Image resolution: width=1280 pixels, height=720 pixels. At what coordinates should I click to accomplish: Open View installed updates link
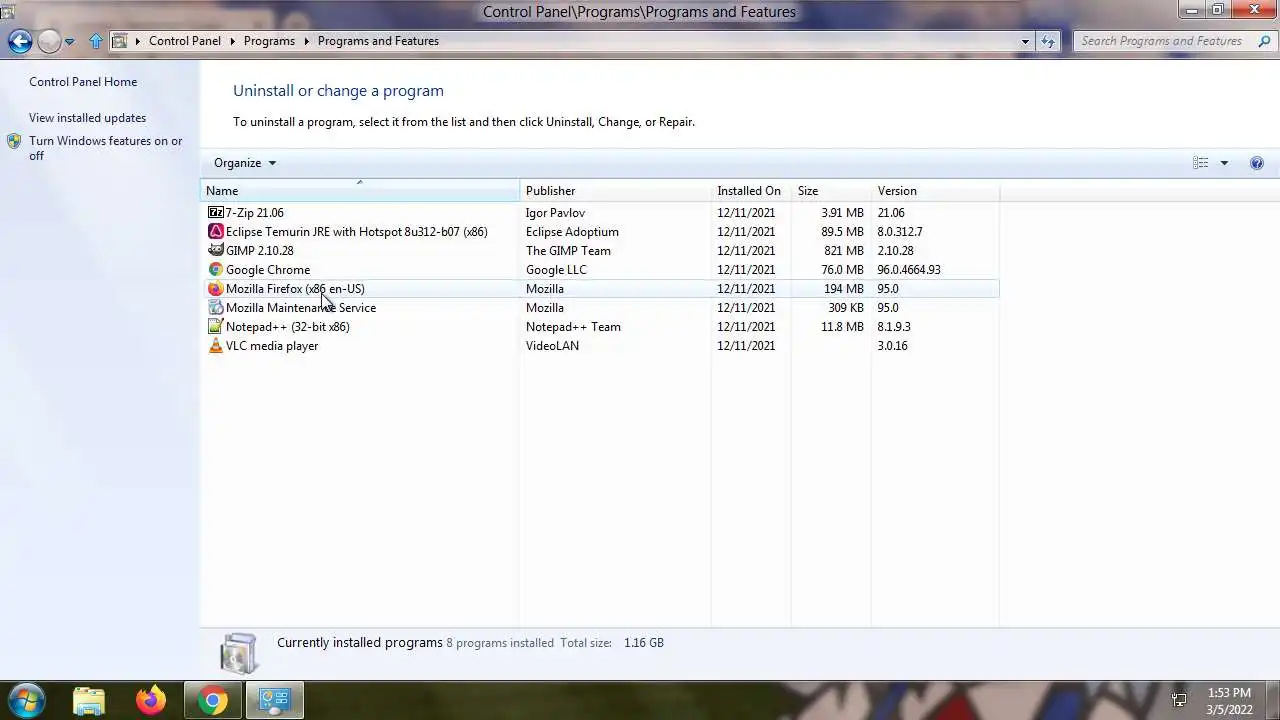tap(87, 118)
